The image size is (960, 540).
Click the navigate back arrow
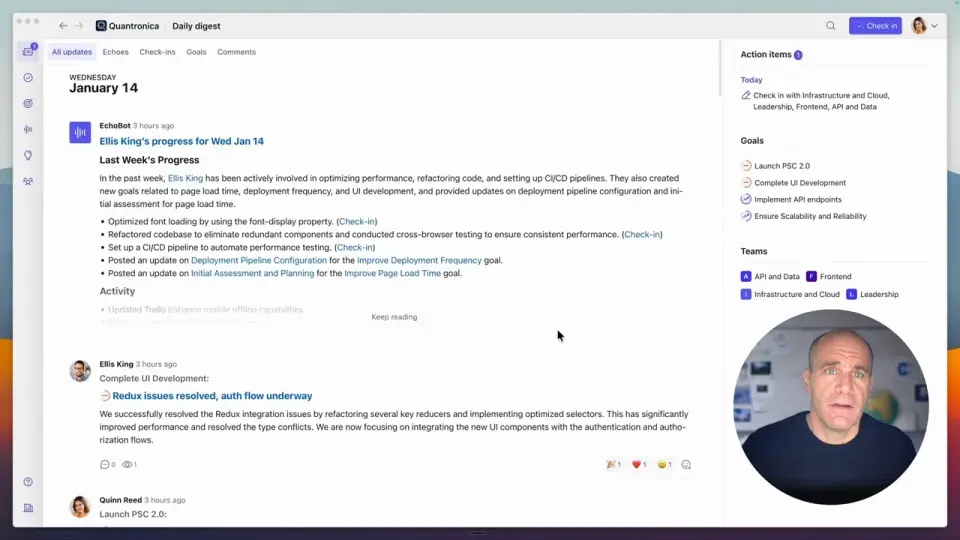pos(64,26)
